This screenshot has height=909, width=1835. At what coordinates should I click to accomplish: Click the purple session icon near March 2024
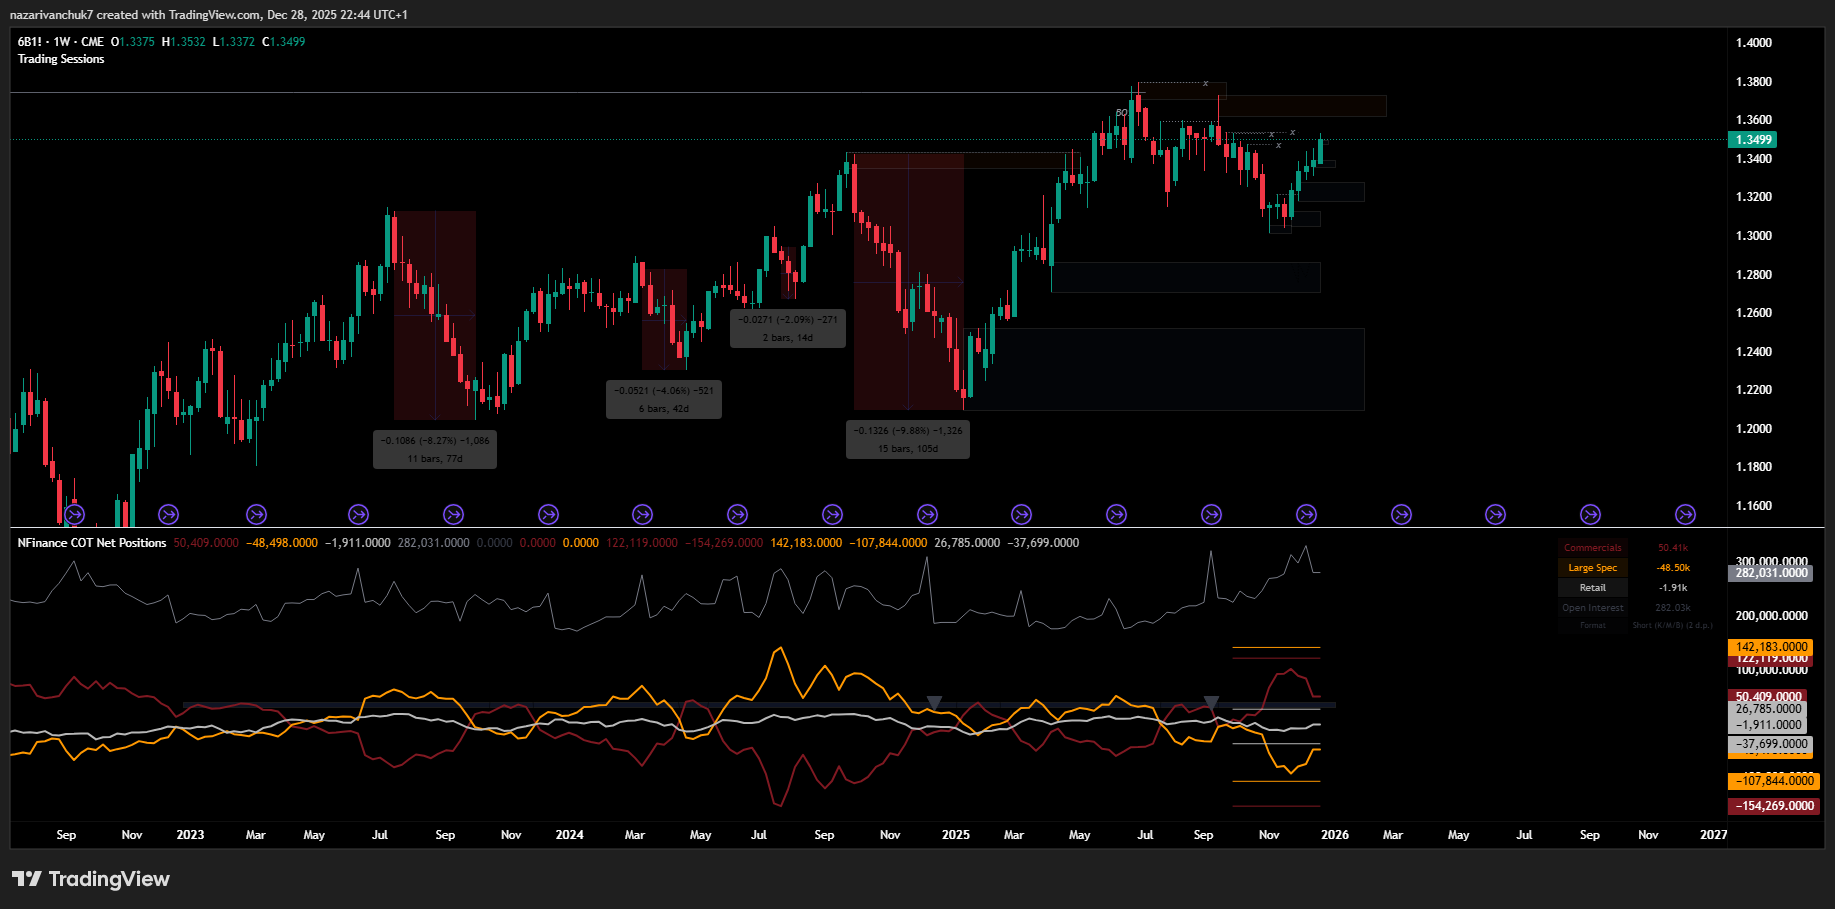[643, 514]
